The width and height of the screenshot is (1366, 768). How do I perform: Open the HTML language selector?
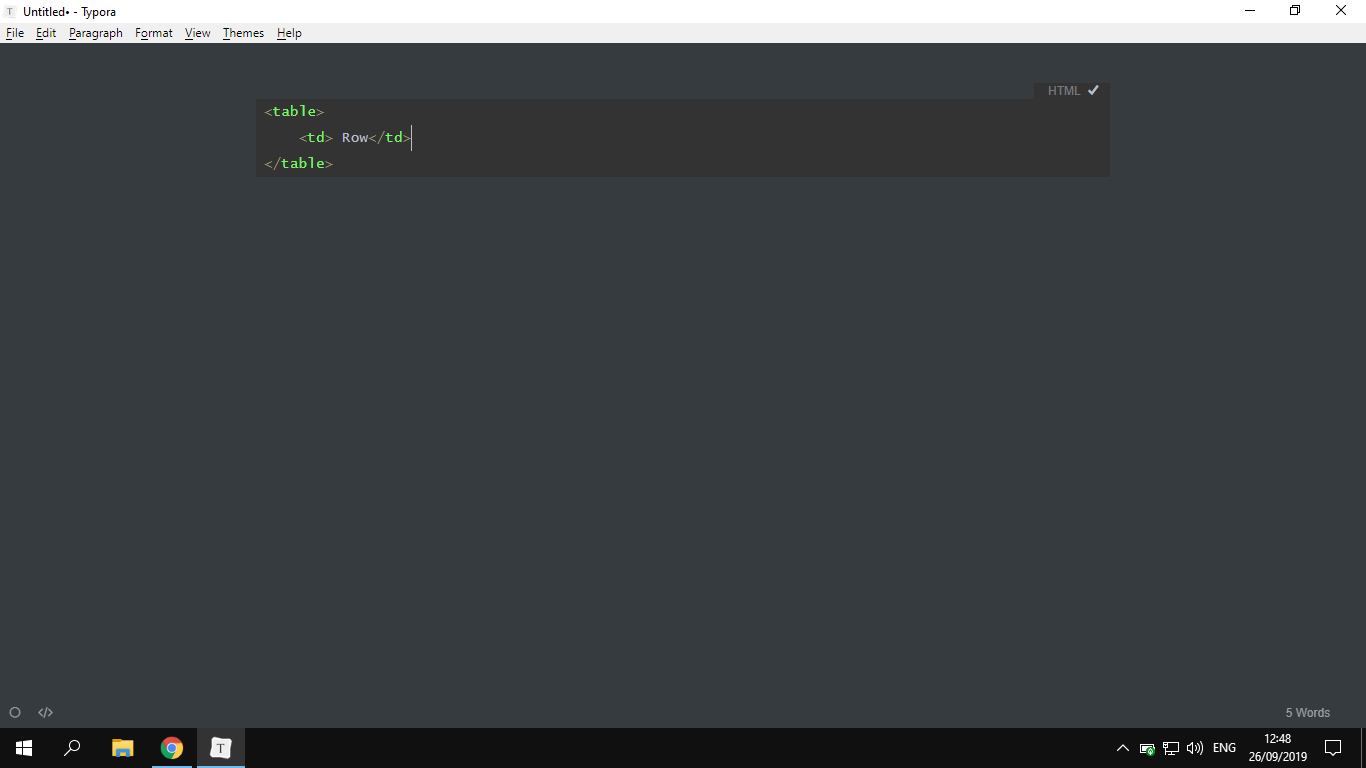coord(1063,90)
